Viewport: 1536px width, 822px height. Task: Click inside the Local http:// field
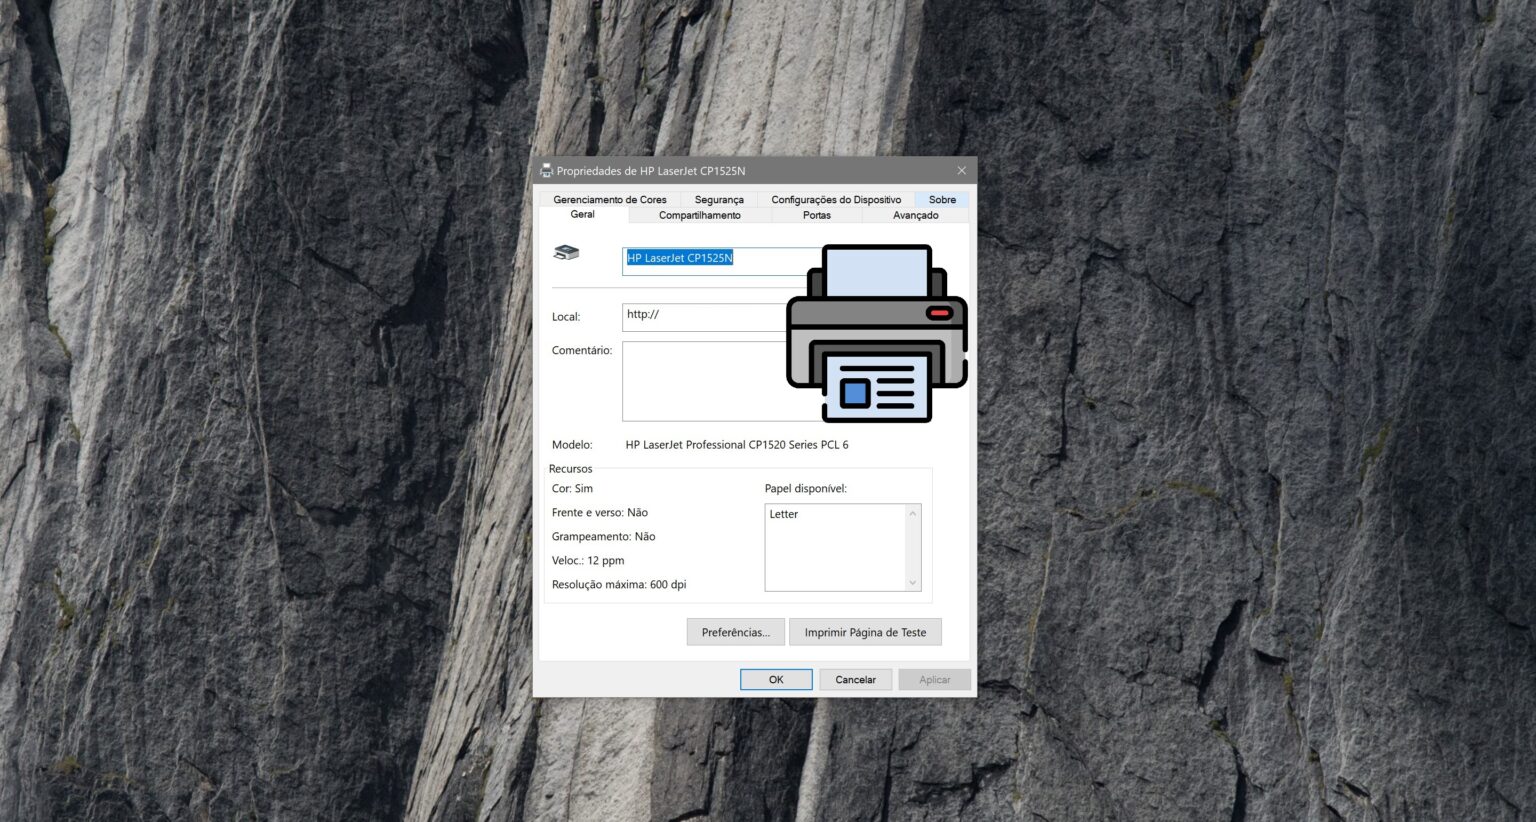pyautogui.click(x=700, y=316)
